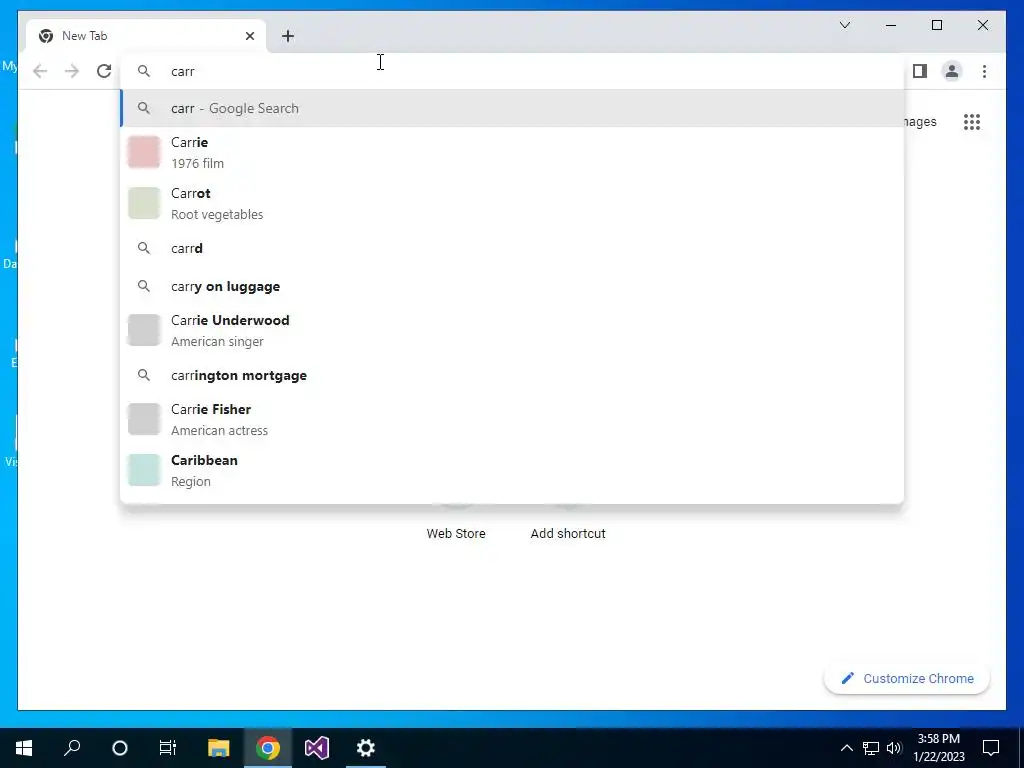Open Chrome's three-dot menu

(x=984, y=71)
